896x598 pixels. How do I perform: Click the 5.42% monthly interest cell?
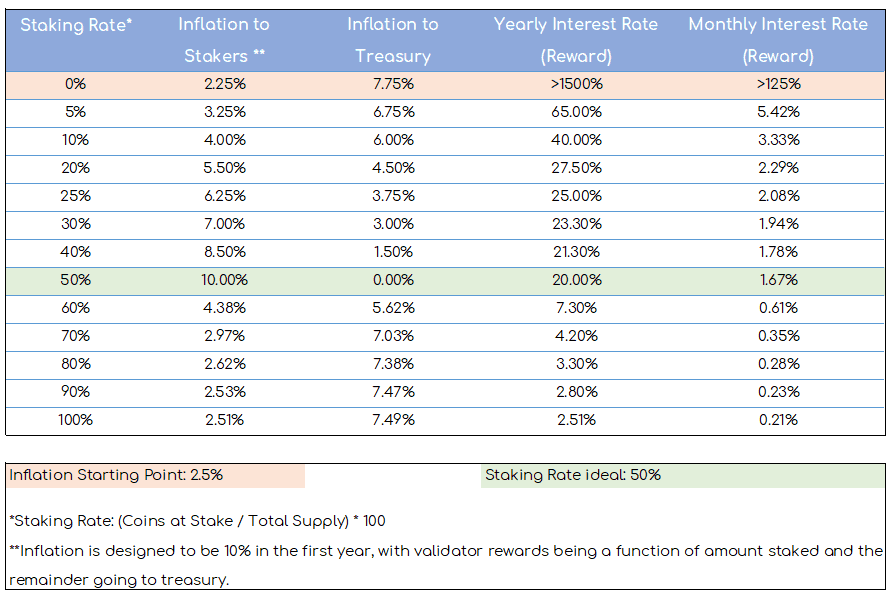tap(778, 112)
